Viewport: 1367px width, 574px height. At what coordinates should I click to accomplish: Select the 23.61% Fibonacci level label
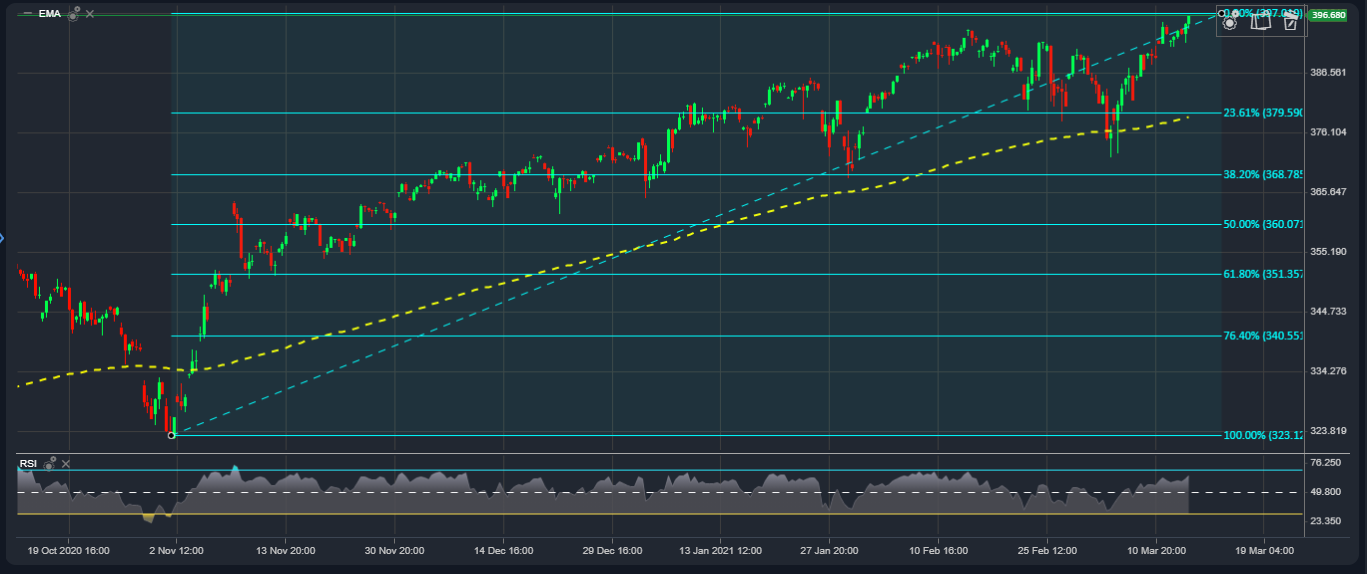point(1262,113)
